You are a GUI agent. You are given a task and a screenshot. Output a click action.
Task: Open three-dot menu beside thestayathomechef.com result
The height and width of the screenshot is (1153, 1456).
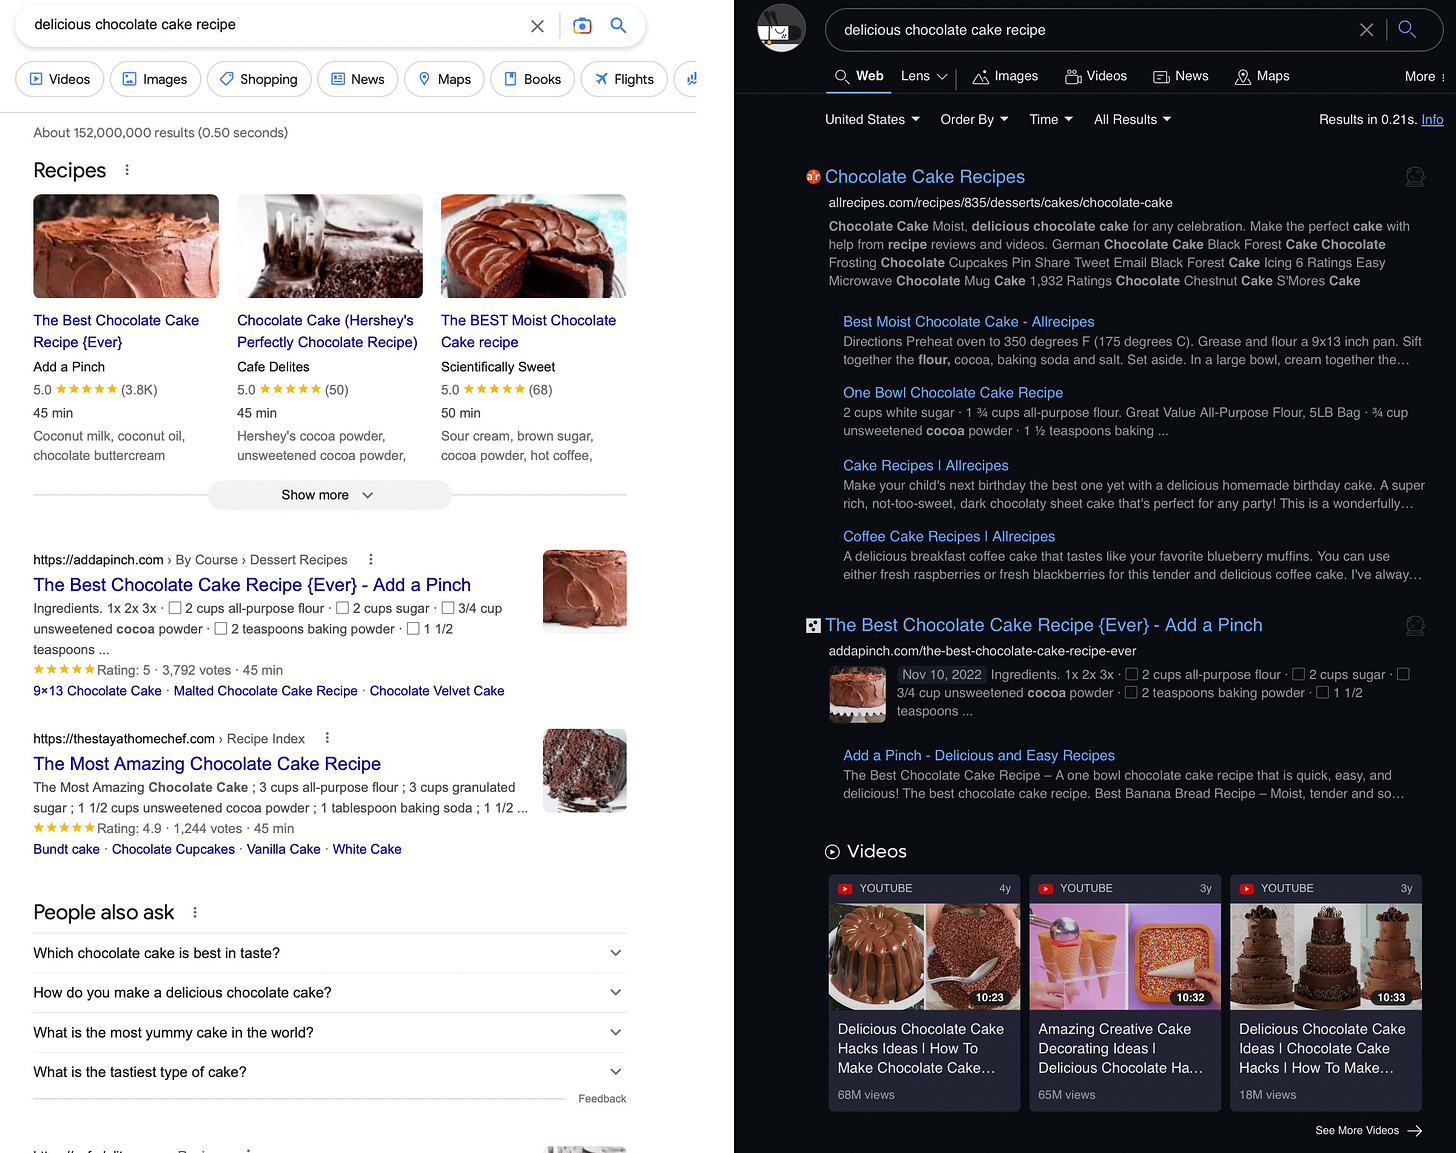pyautogui.click(x=327, y=738)
